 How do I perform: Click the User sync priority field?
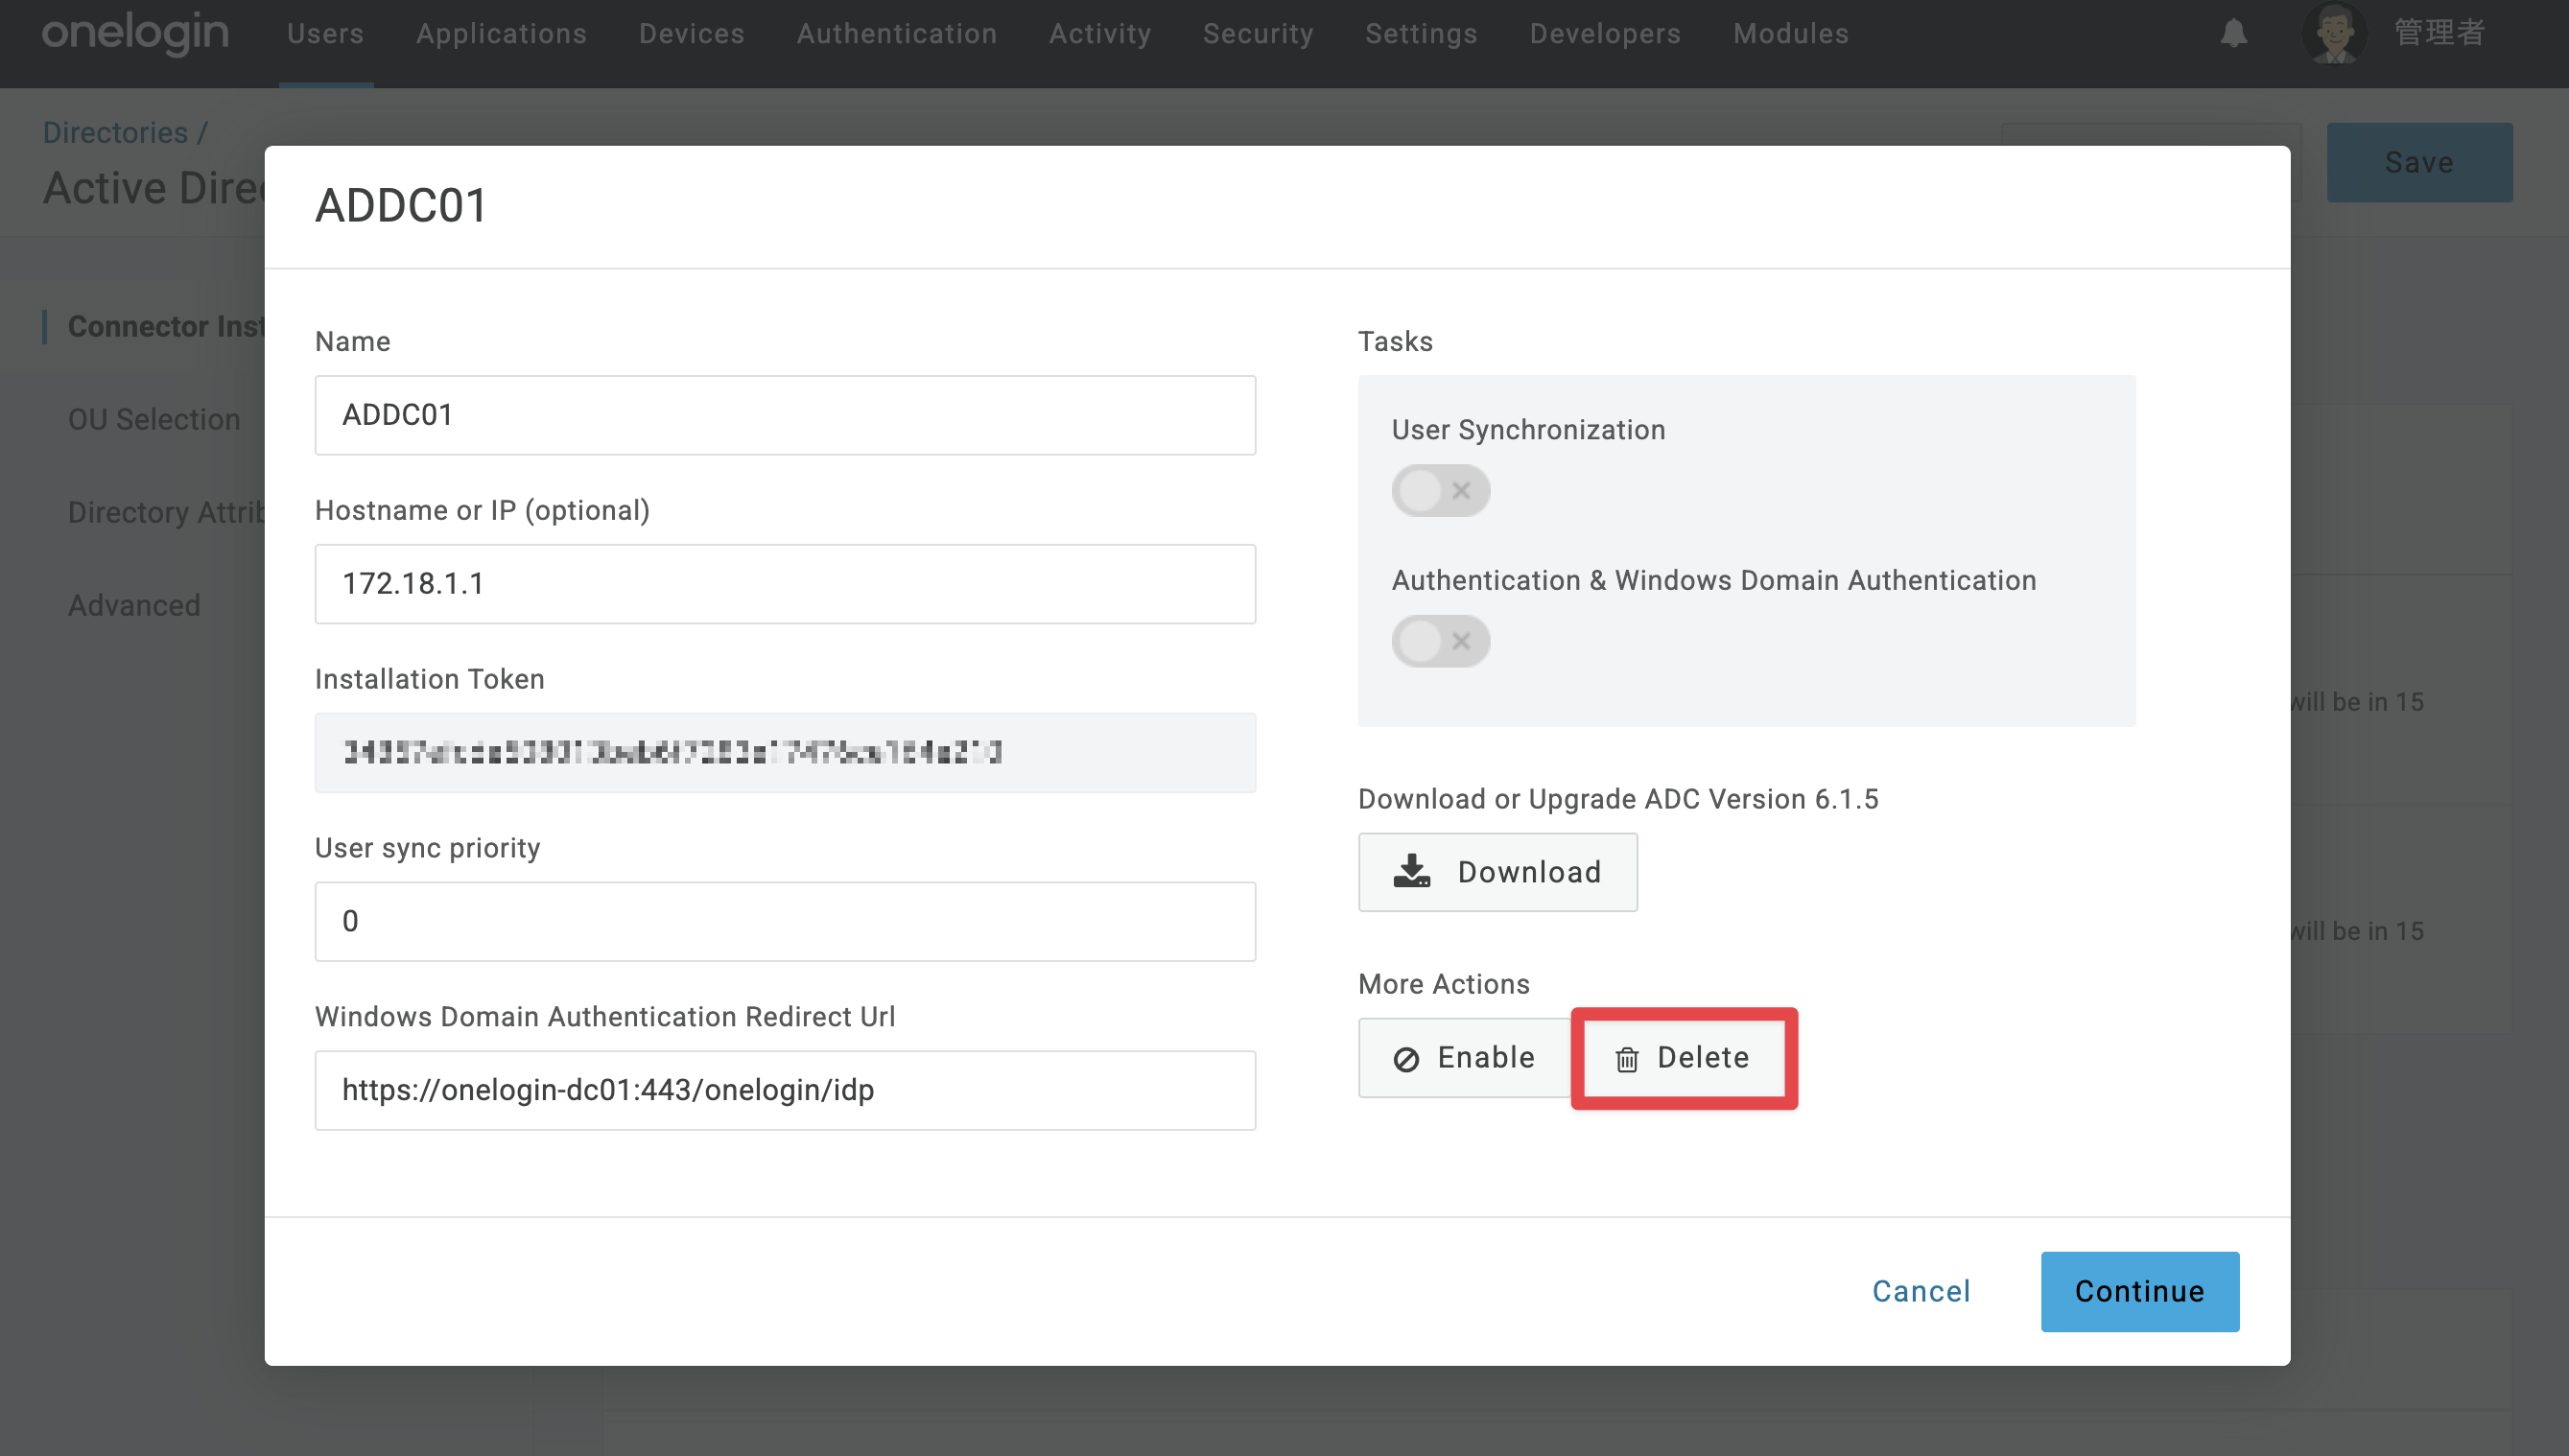785,921
